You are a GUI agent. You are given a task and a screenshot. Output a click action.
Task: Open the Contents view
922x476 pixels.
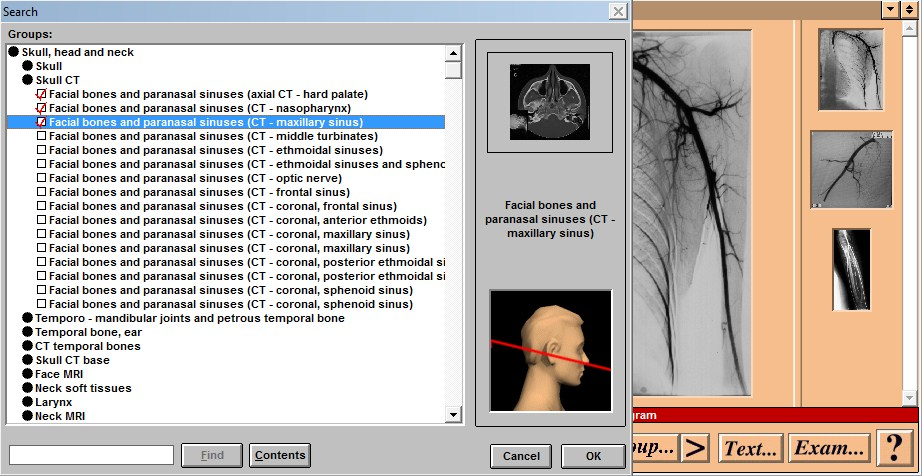click(279, 456)
